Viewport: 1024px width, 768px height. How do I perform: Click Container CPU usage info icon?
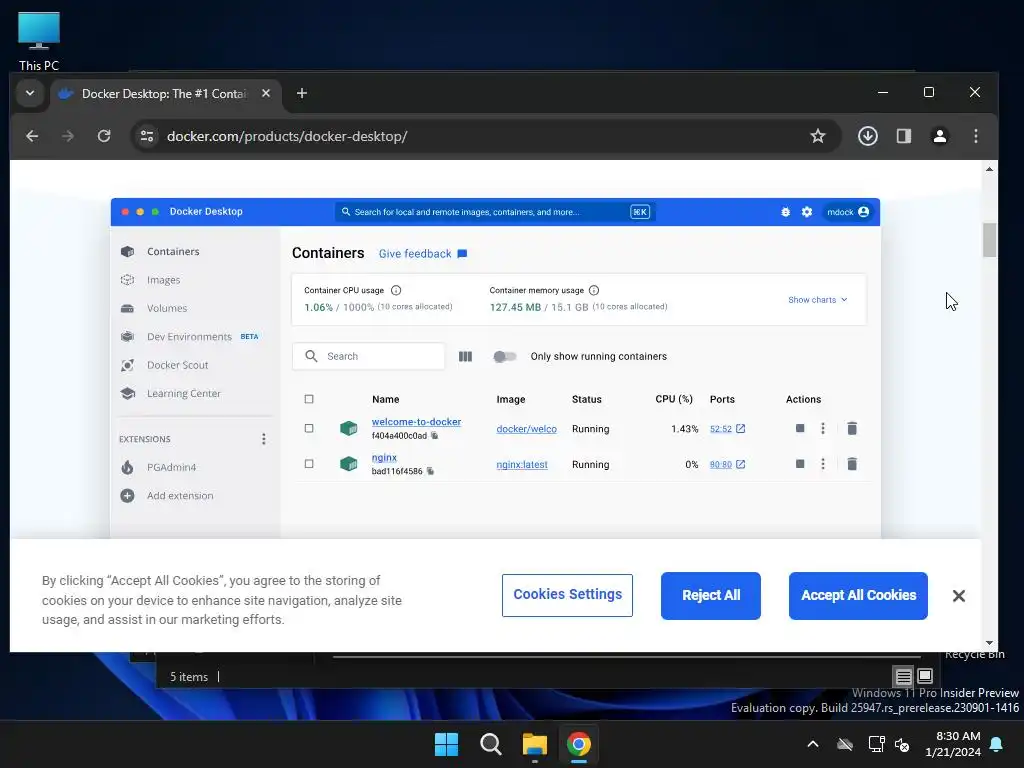pos(396,291)
